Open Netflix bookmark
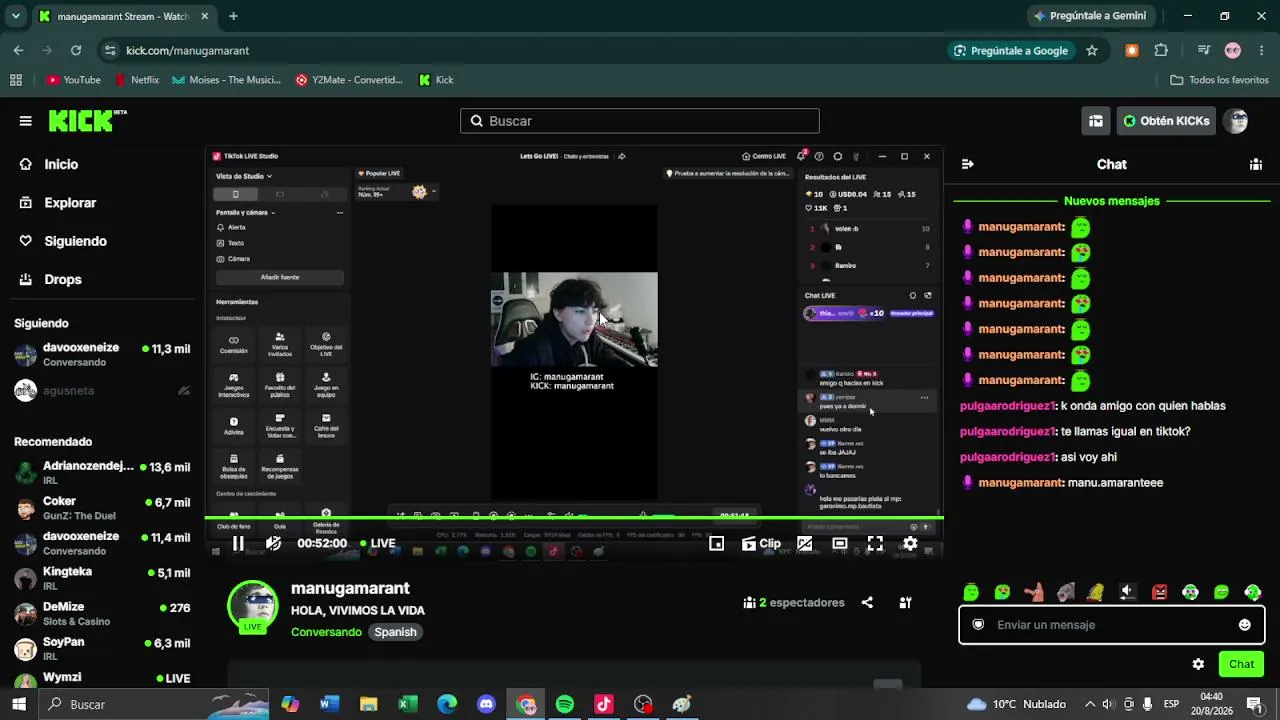Viewport: 1280px width, 720px height. point(137,80)
